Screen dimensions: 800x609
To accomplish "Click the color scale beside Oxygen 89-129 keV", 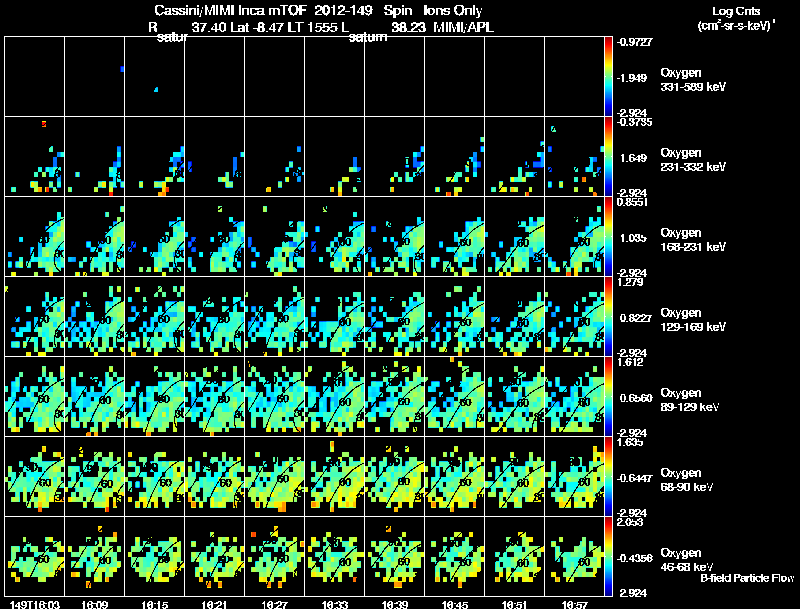I will point(608,397).
